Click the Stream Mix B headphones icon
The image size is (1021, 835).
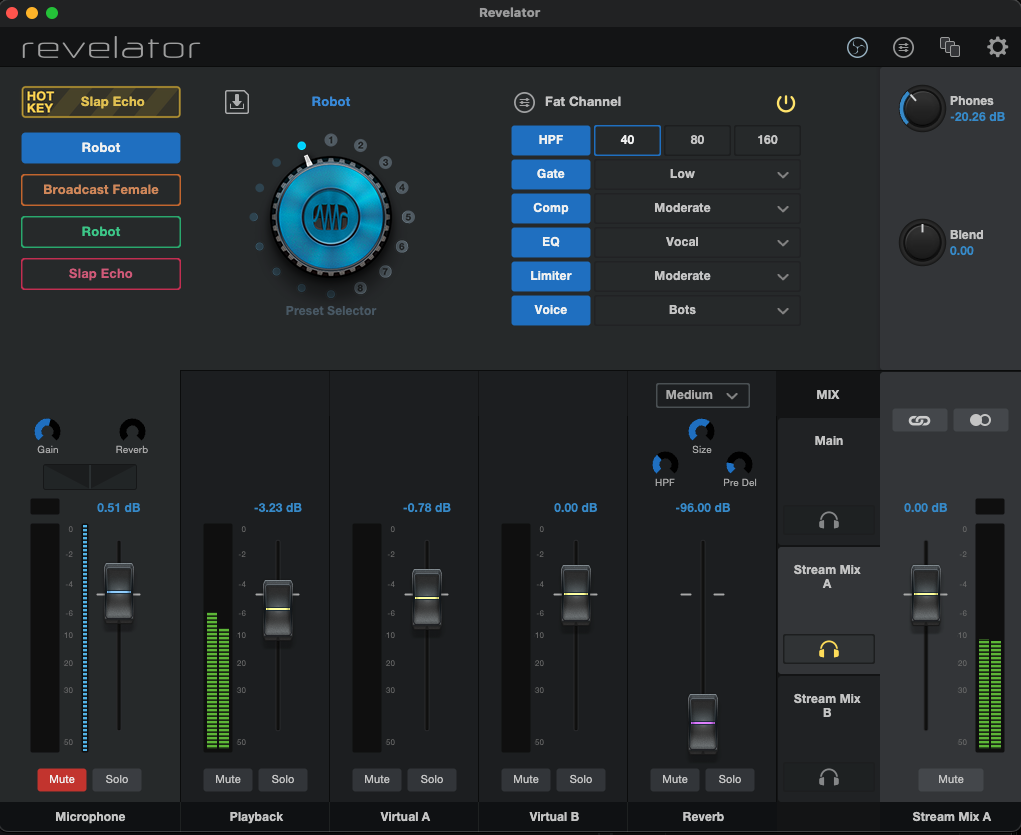pos(828,777)
